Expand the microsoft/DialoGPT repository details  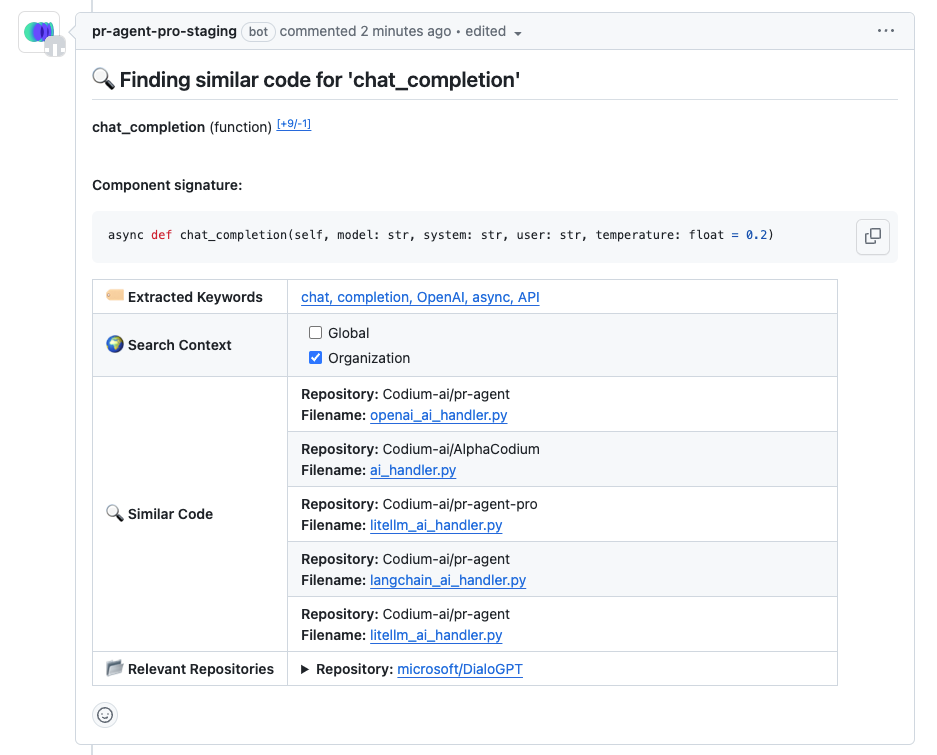tap(306, 669)
